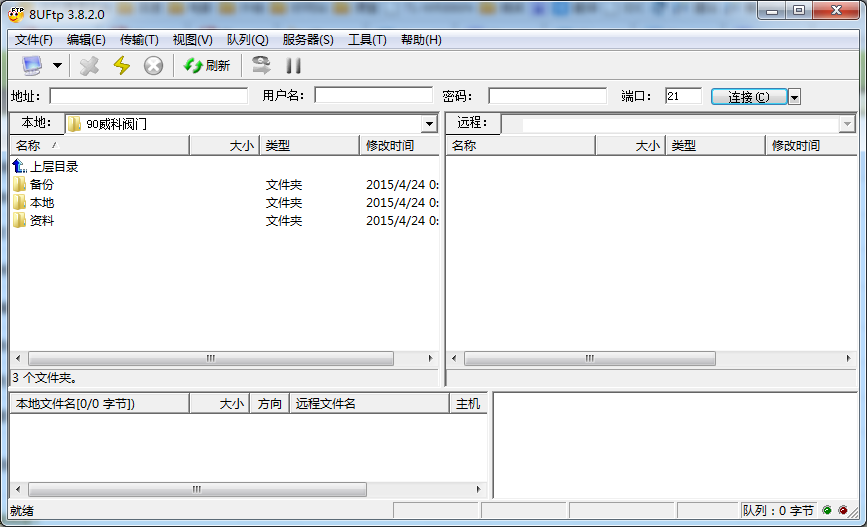Screen dimensions: 867x527
Task: Click remote pane 大小 column header
Action: click(x=630, y=145)
